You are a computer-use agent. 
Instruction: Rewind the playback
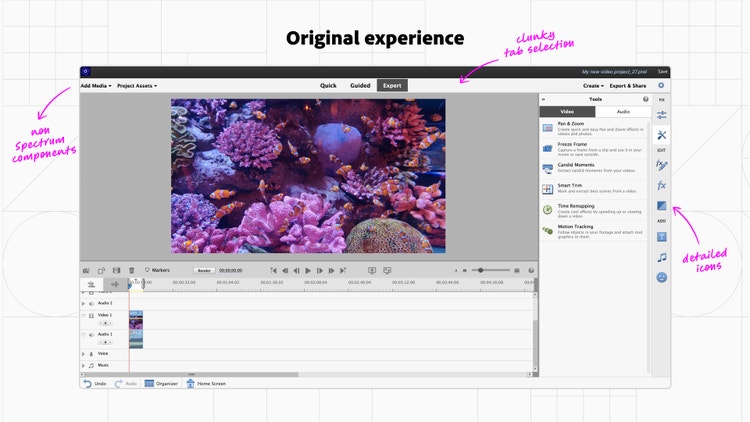[x=285, y=270]
